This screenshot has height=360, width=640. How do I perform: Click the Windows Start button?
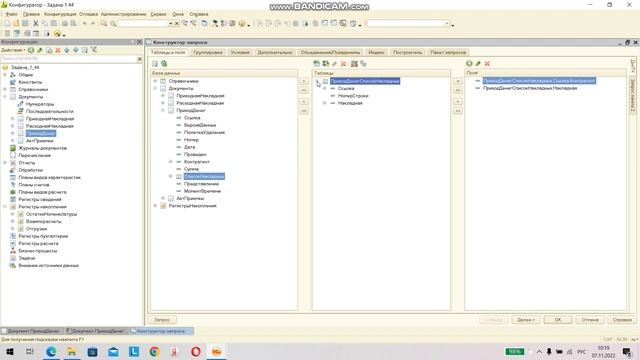(x=10, y=351)
